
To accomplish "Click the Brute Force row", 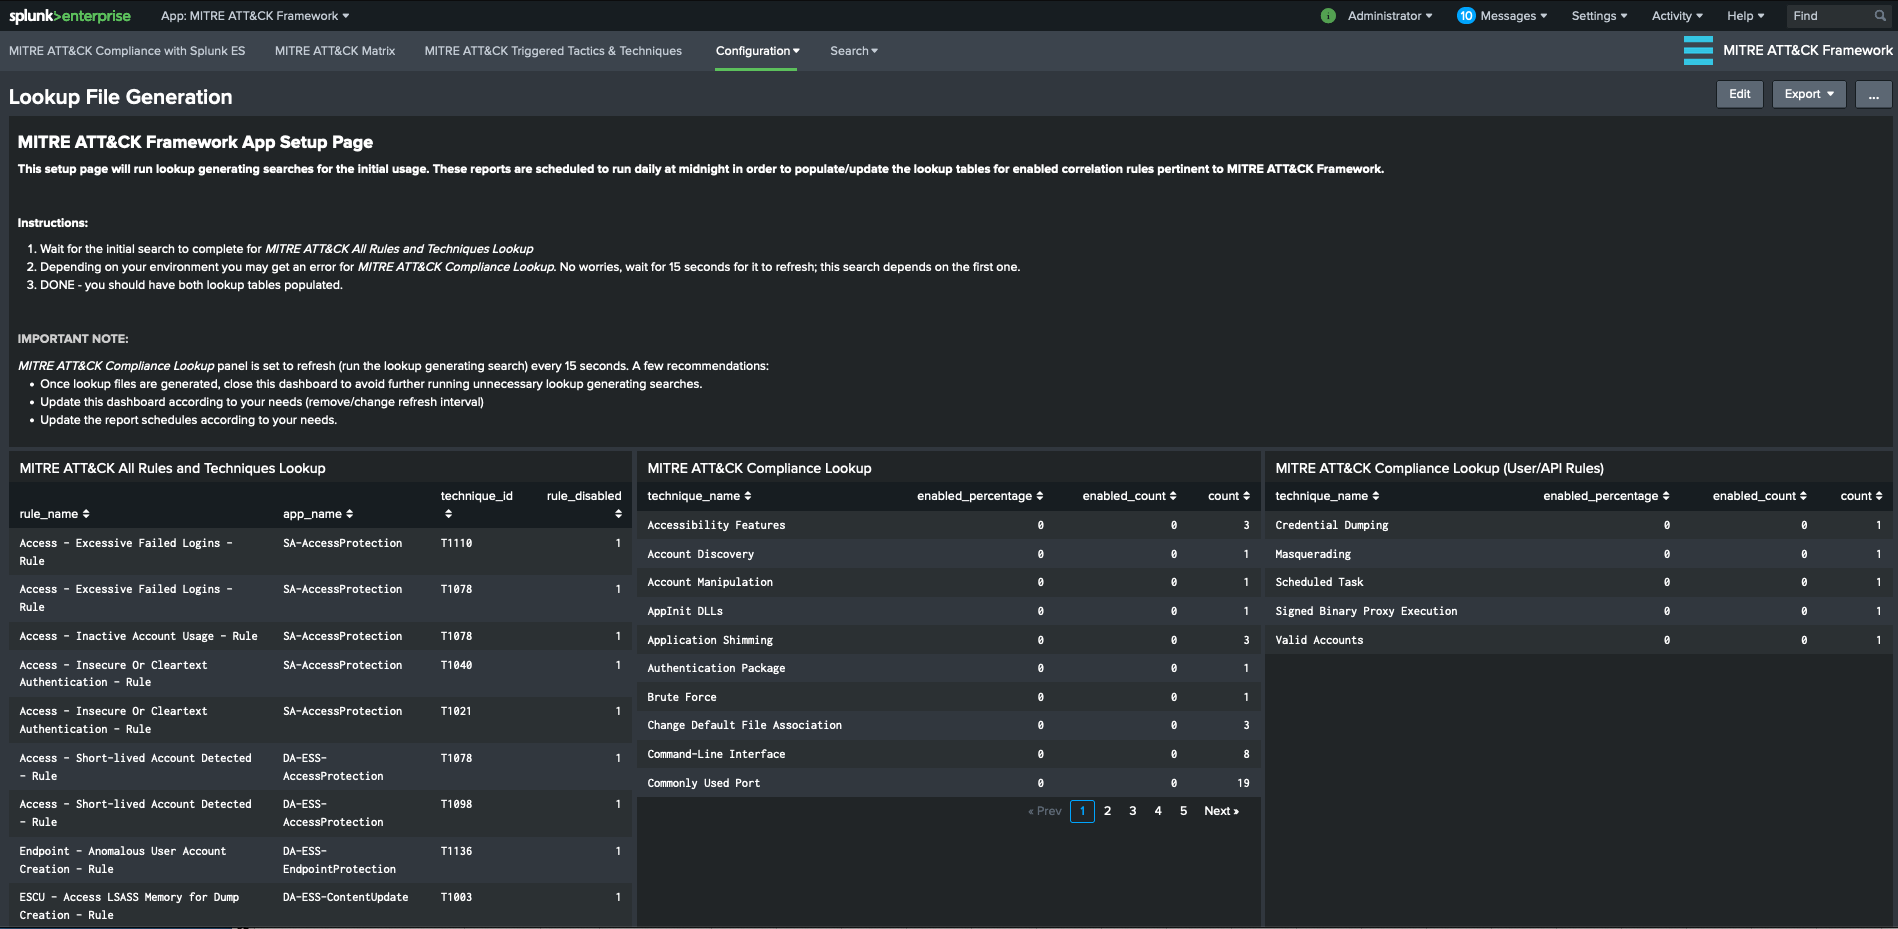I will [948, 697].
